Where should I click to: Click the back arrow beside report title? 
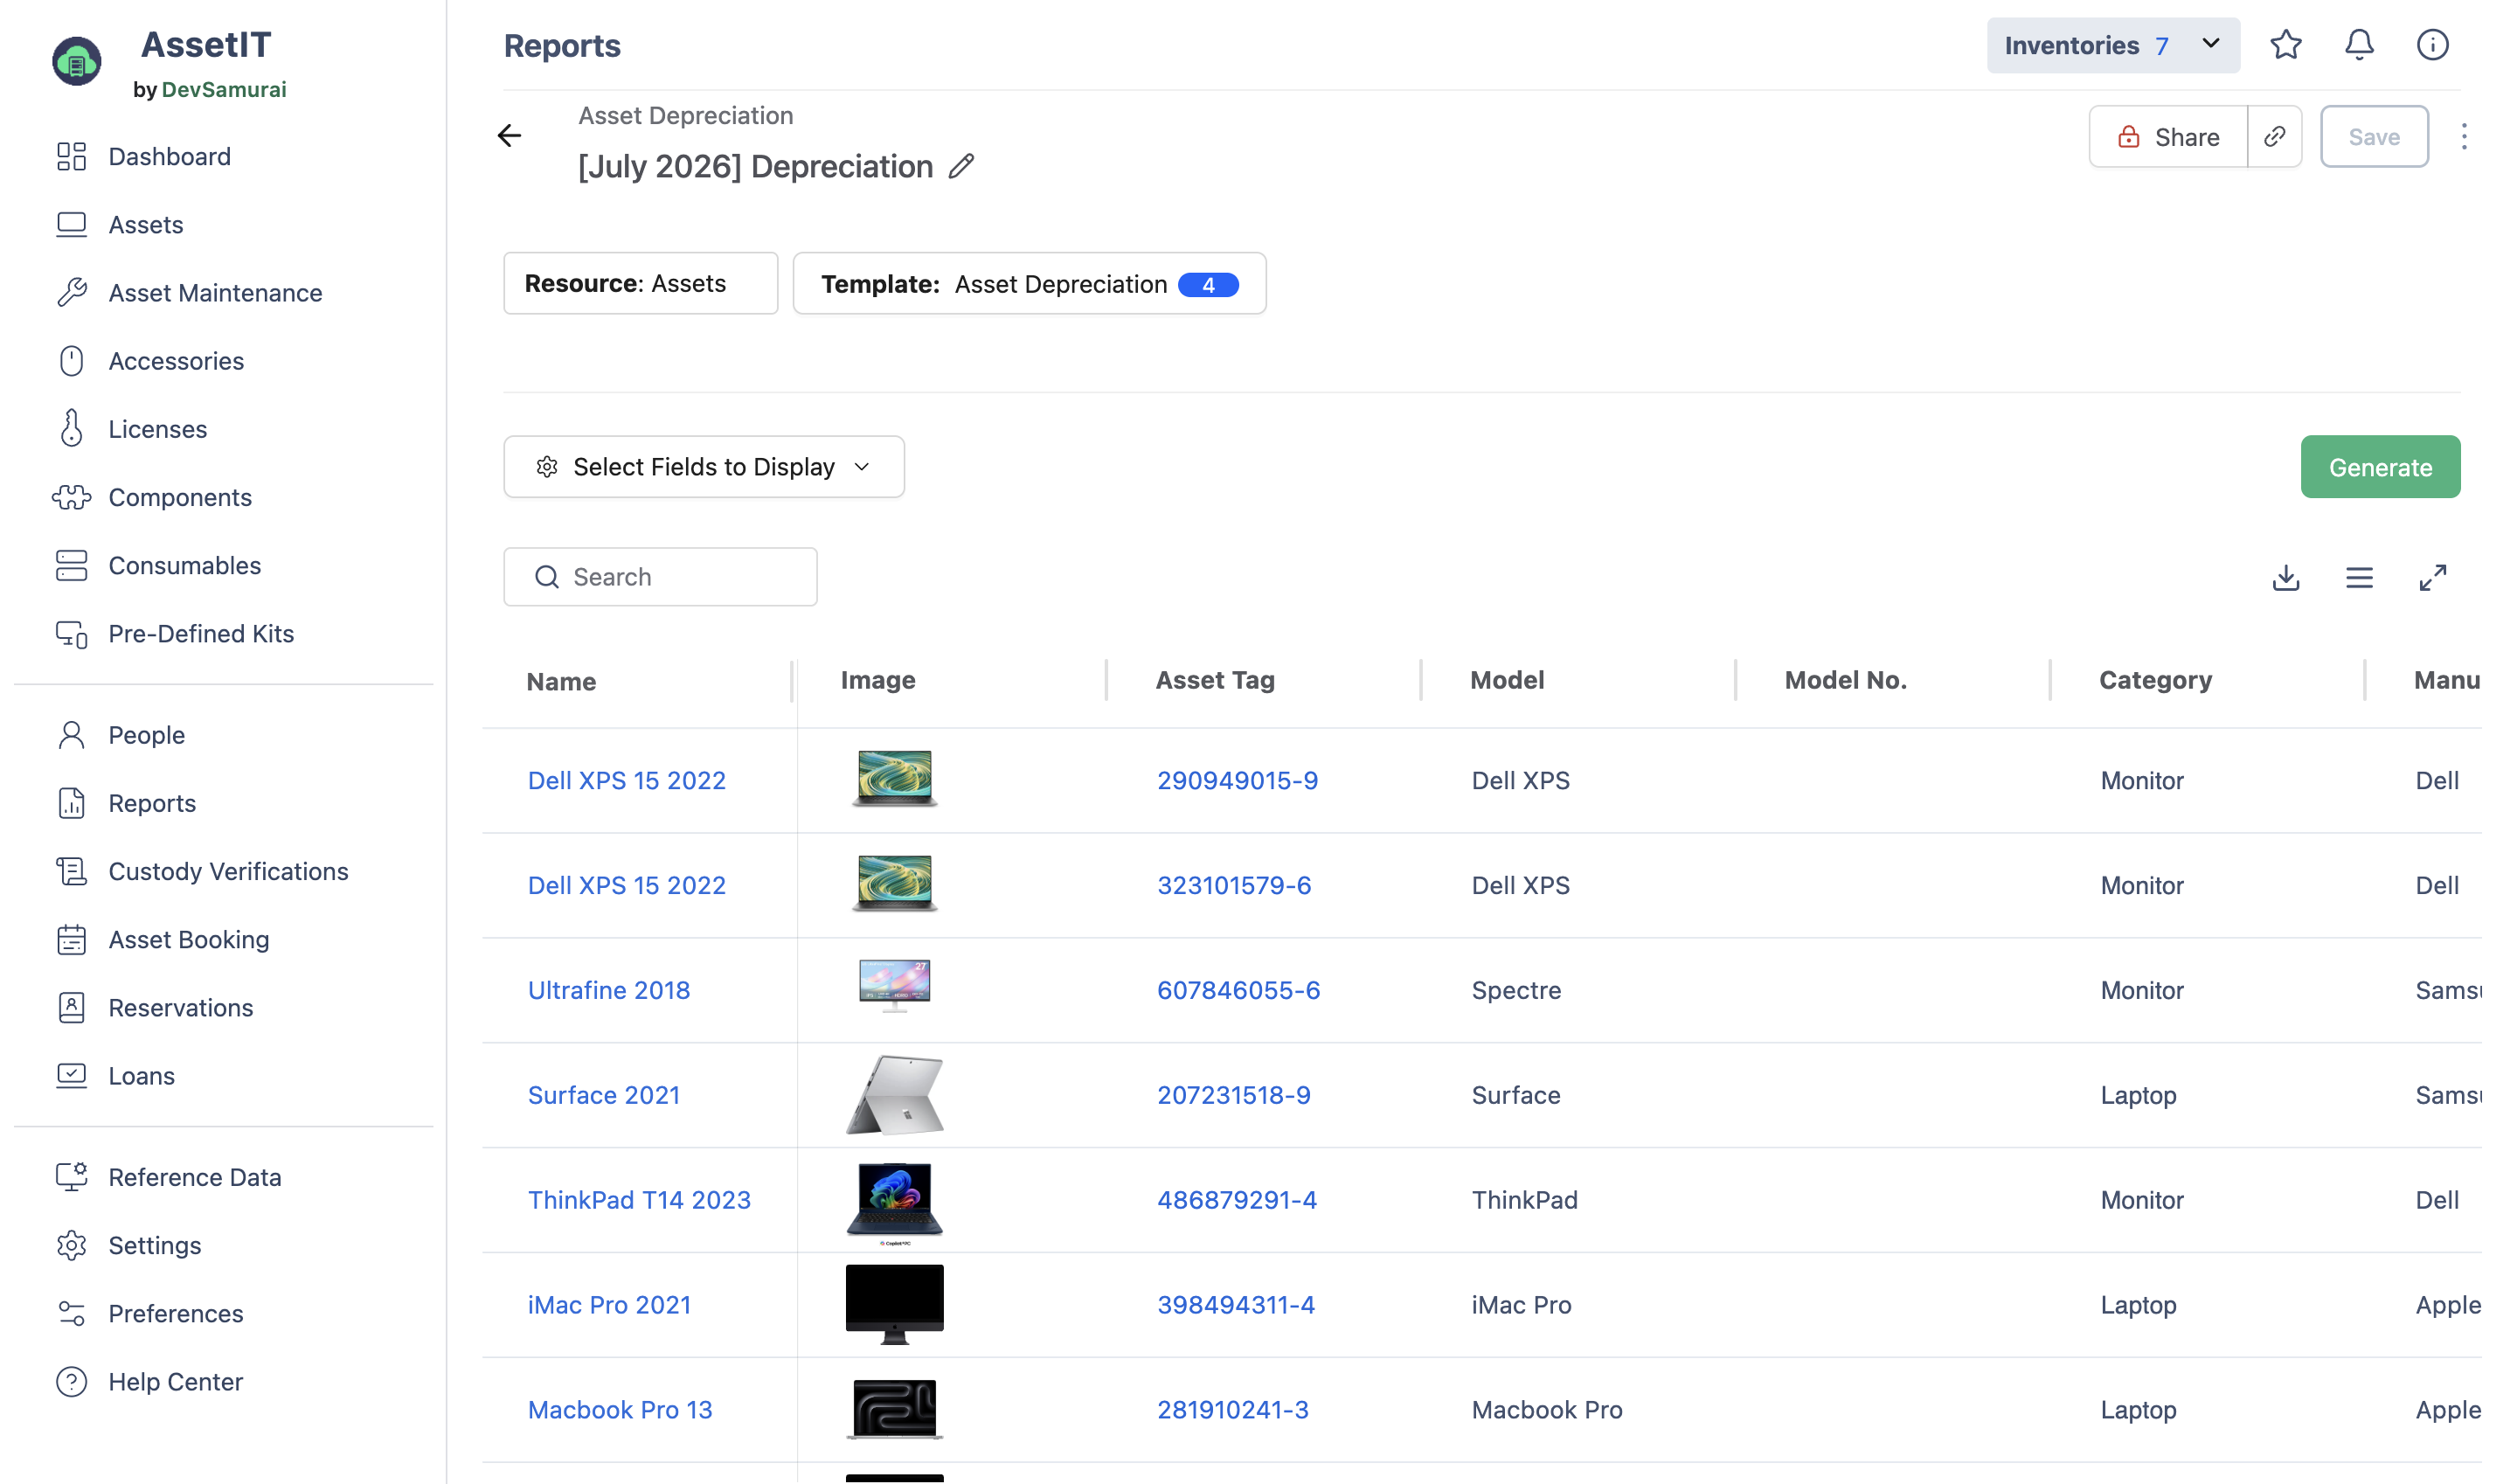(509, 135)
